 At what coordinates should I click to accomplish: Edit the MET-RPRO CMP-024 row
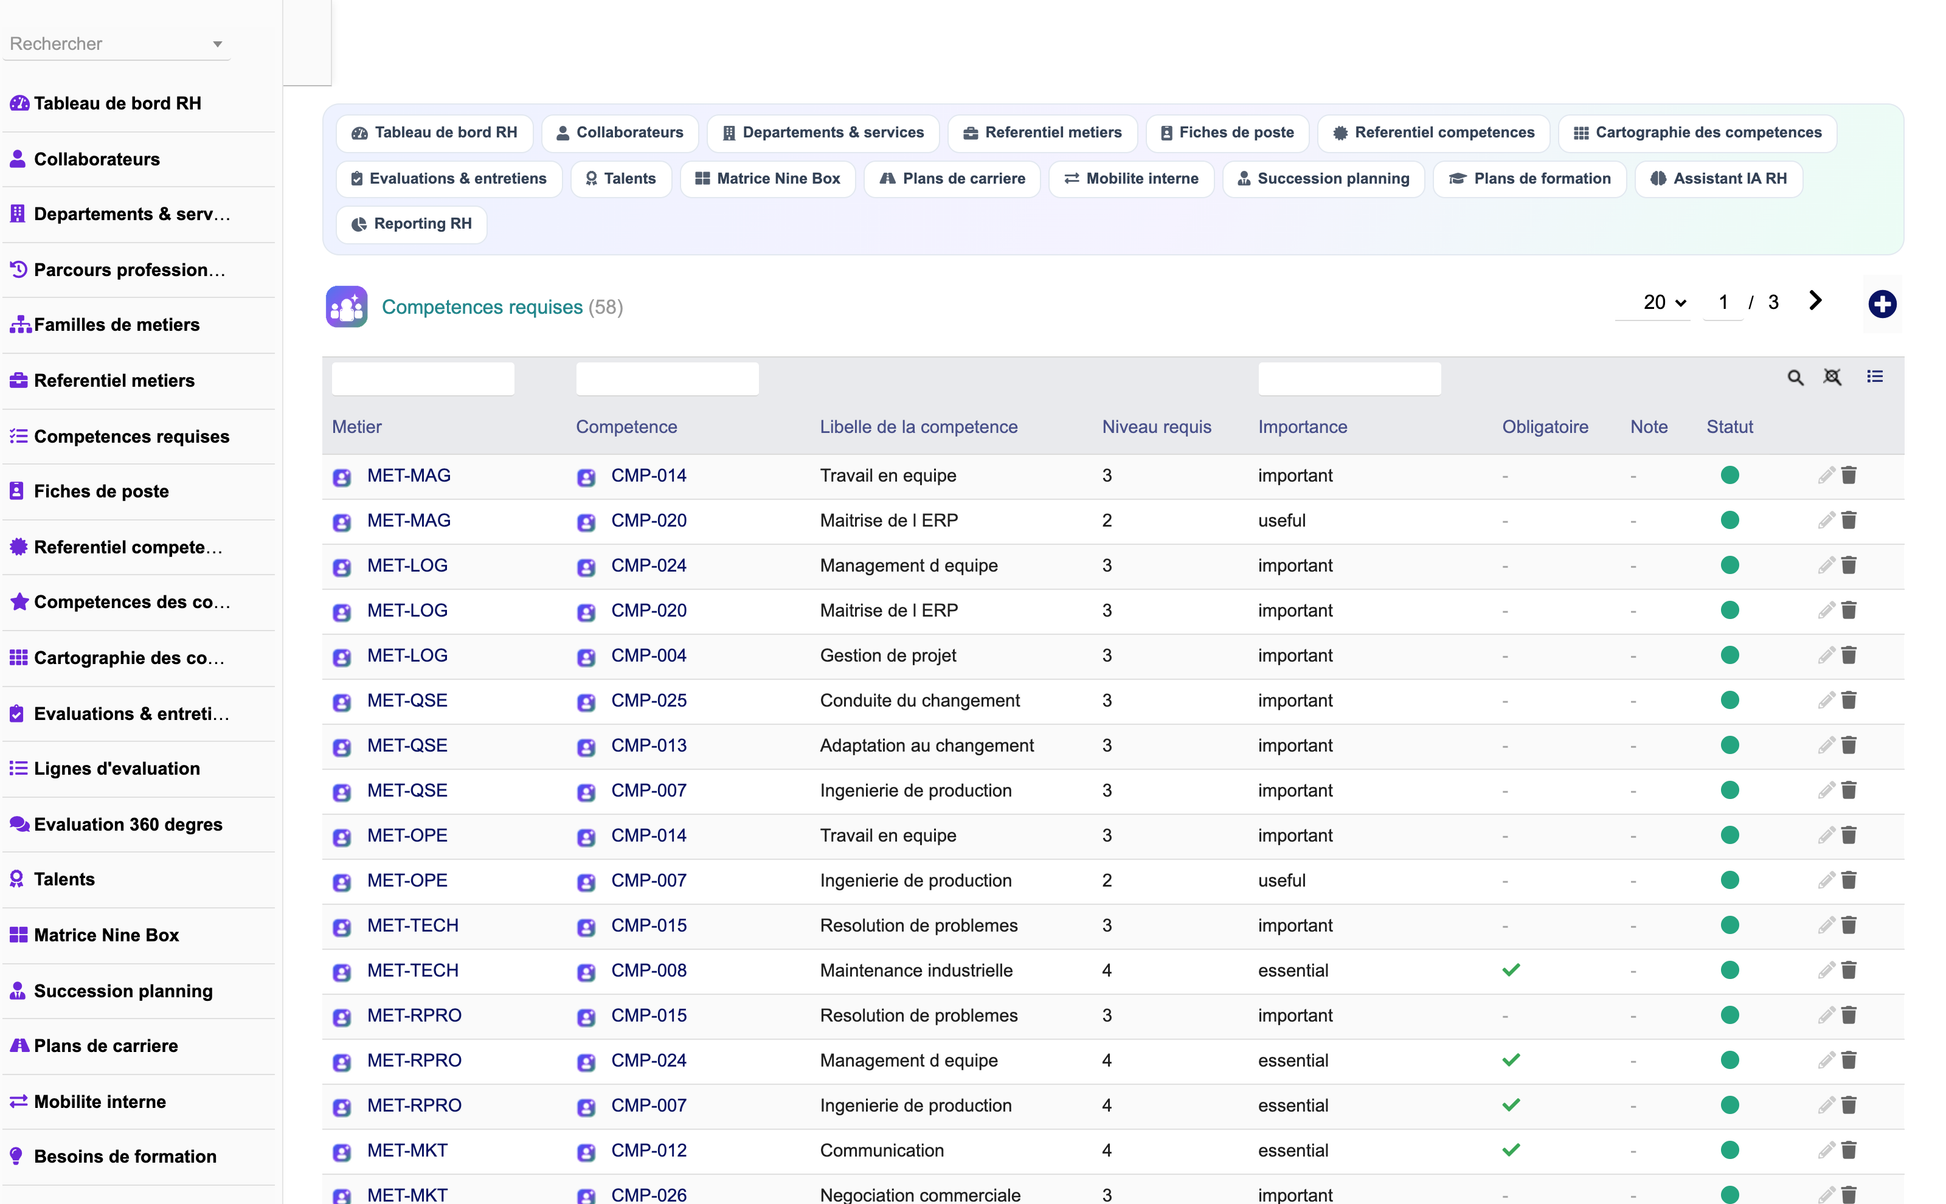1826,1060
